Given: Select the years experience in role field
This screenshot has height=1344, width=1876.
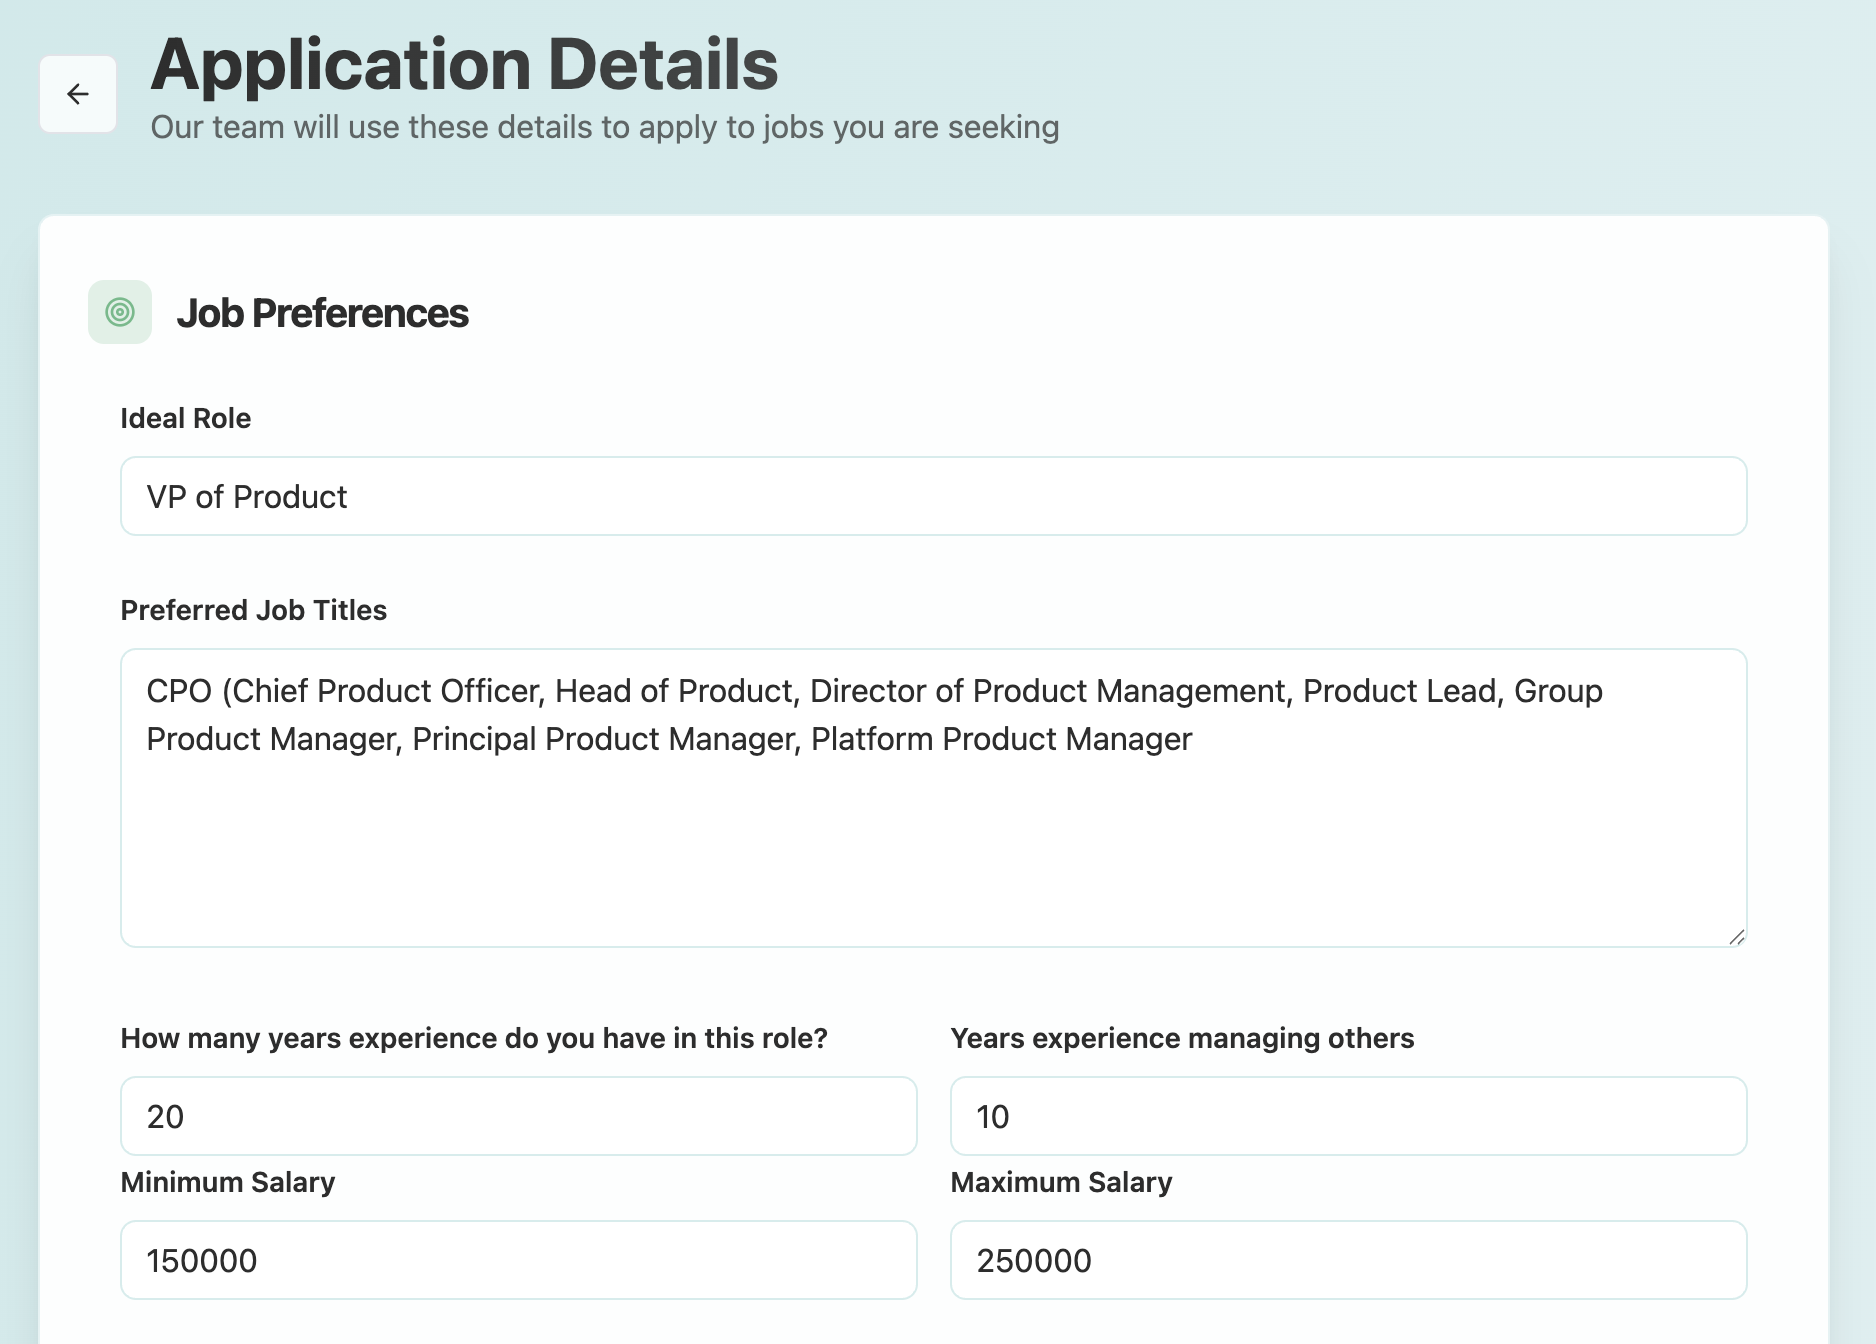Looking at the screenshot, I should [518, 1116].
